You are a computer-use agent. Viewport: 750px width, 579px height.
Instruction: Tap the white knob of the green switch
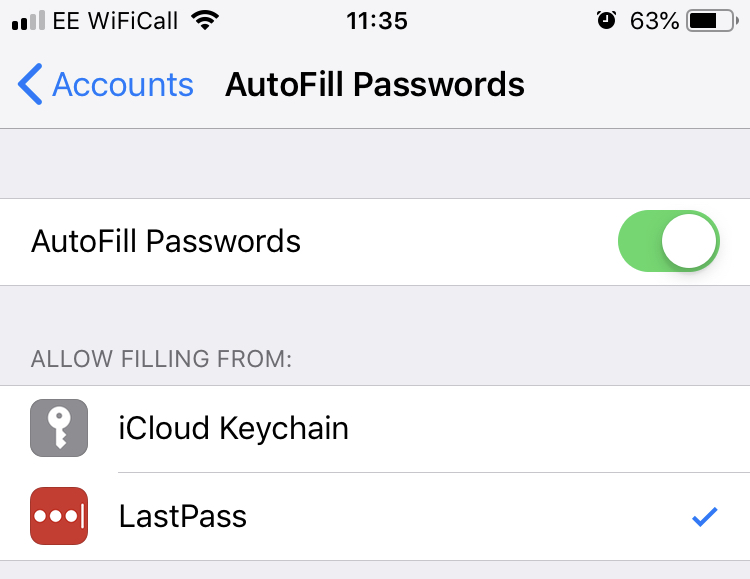coord(689,241)
